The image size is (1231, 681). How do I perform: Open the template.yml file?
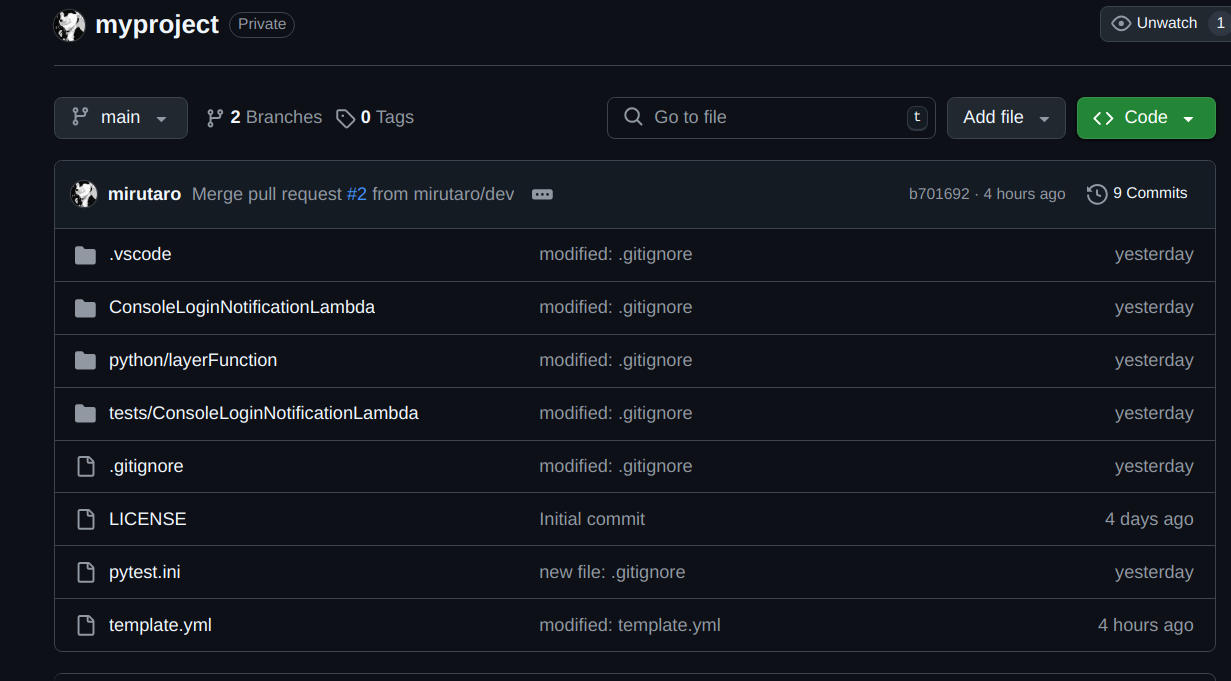[x=160, y=624]
